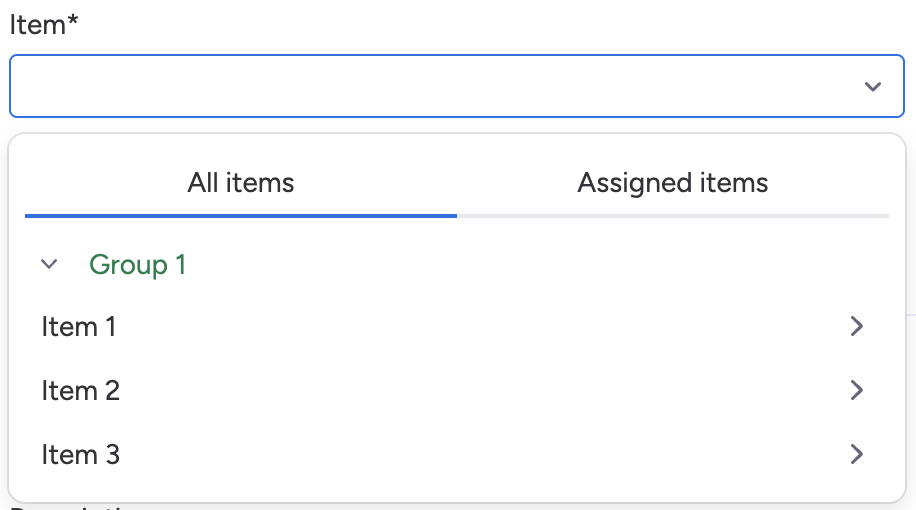Select Item 2 from the list
This screenshot has width=916, height=510.
click(x=81, y=390)
